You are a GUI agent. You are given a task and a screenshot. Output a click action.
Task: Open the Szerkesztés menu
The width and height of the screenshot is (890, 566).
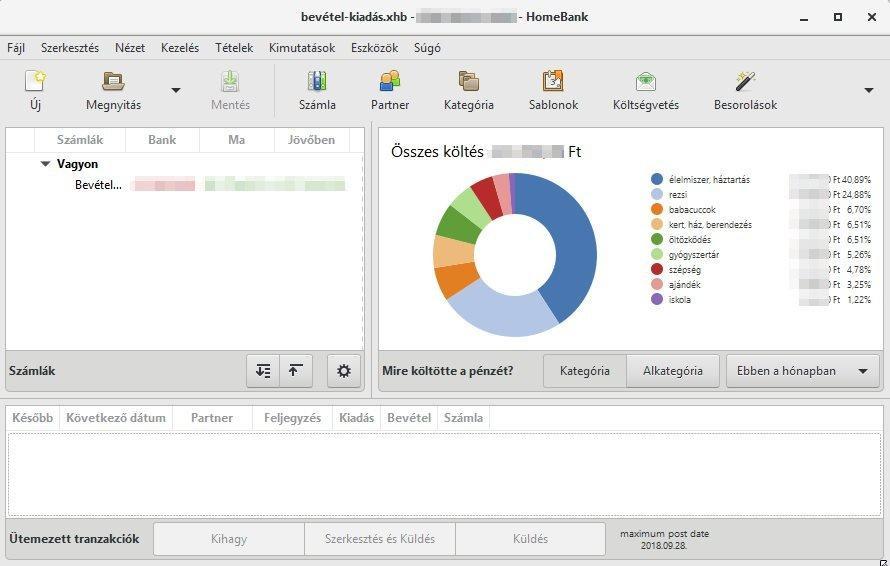click(x=70, y=48)
